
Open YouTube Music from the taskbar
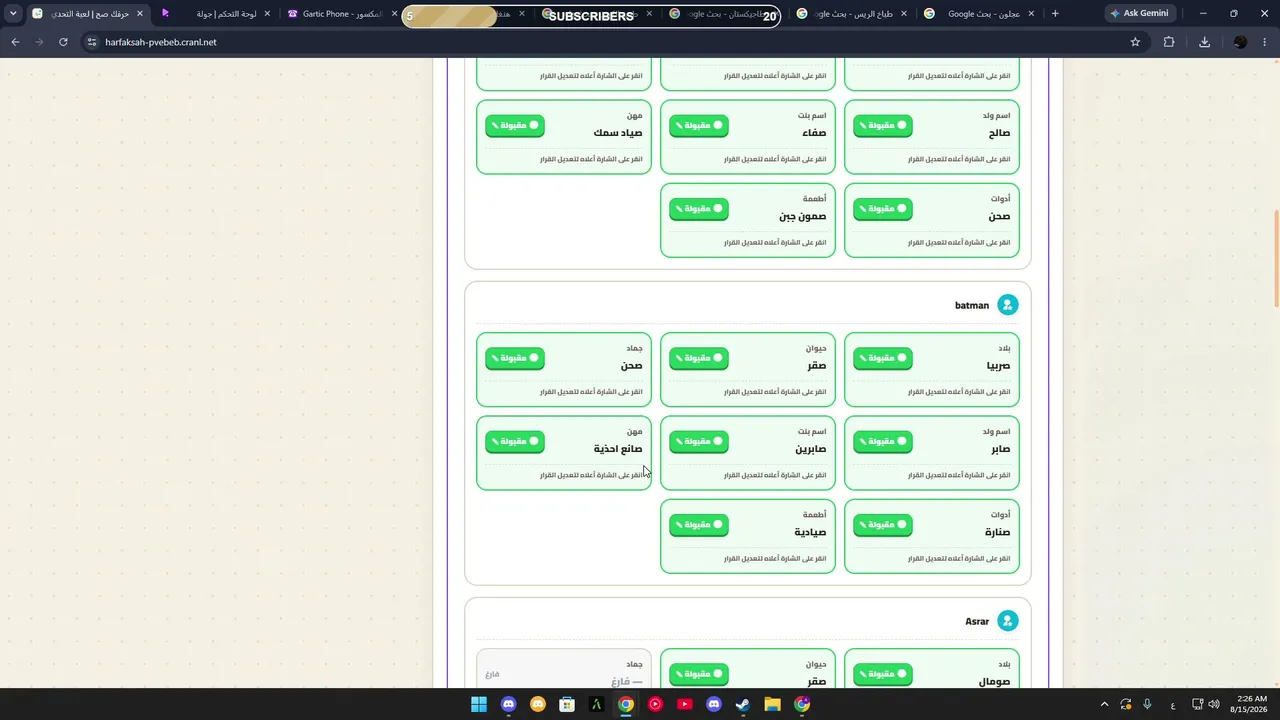click(655, 704)
